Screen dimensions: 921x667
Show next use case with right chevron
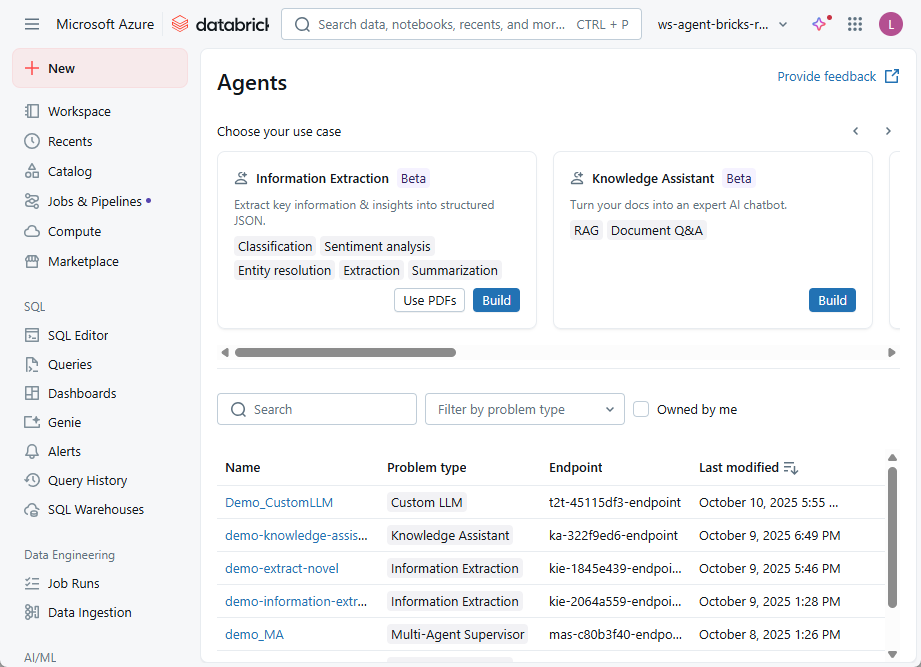(x=887, y=131)
